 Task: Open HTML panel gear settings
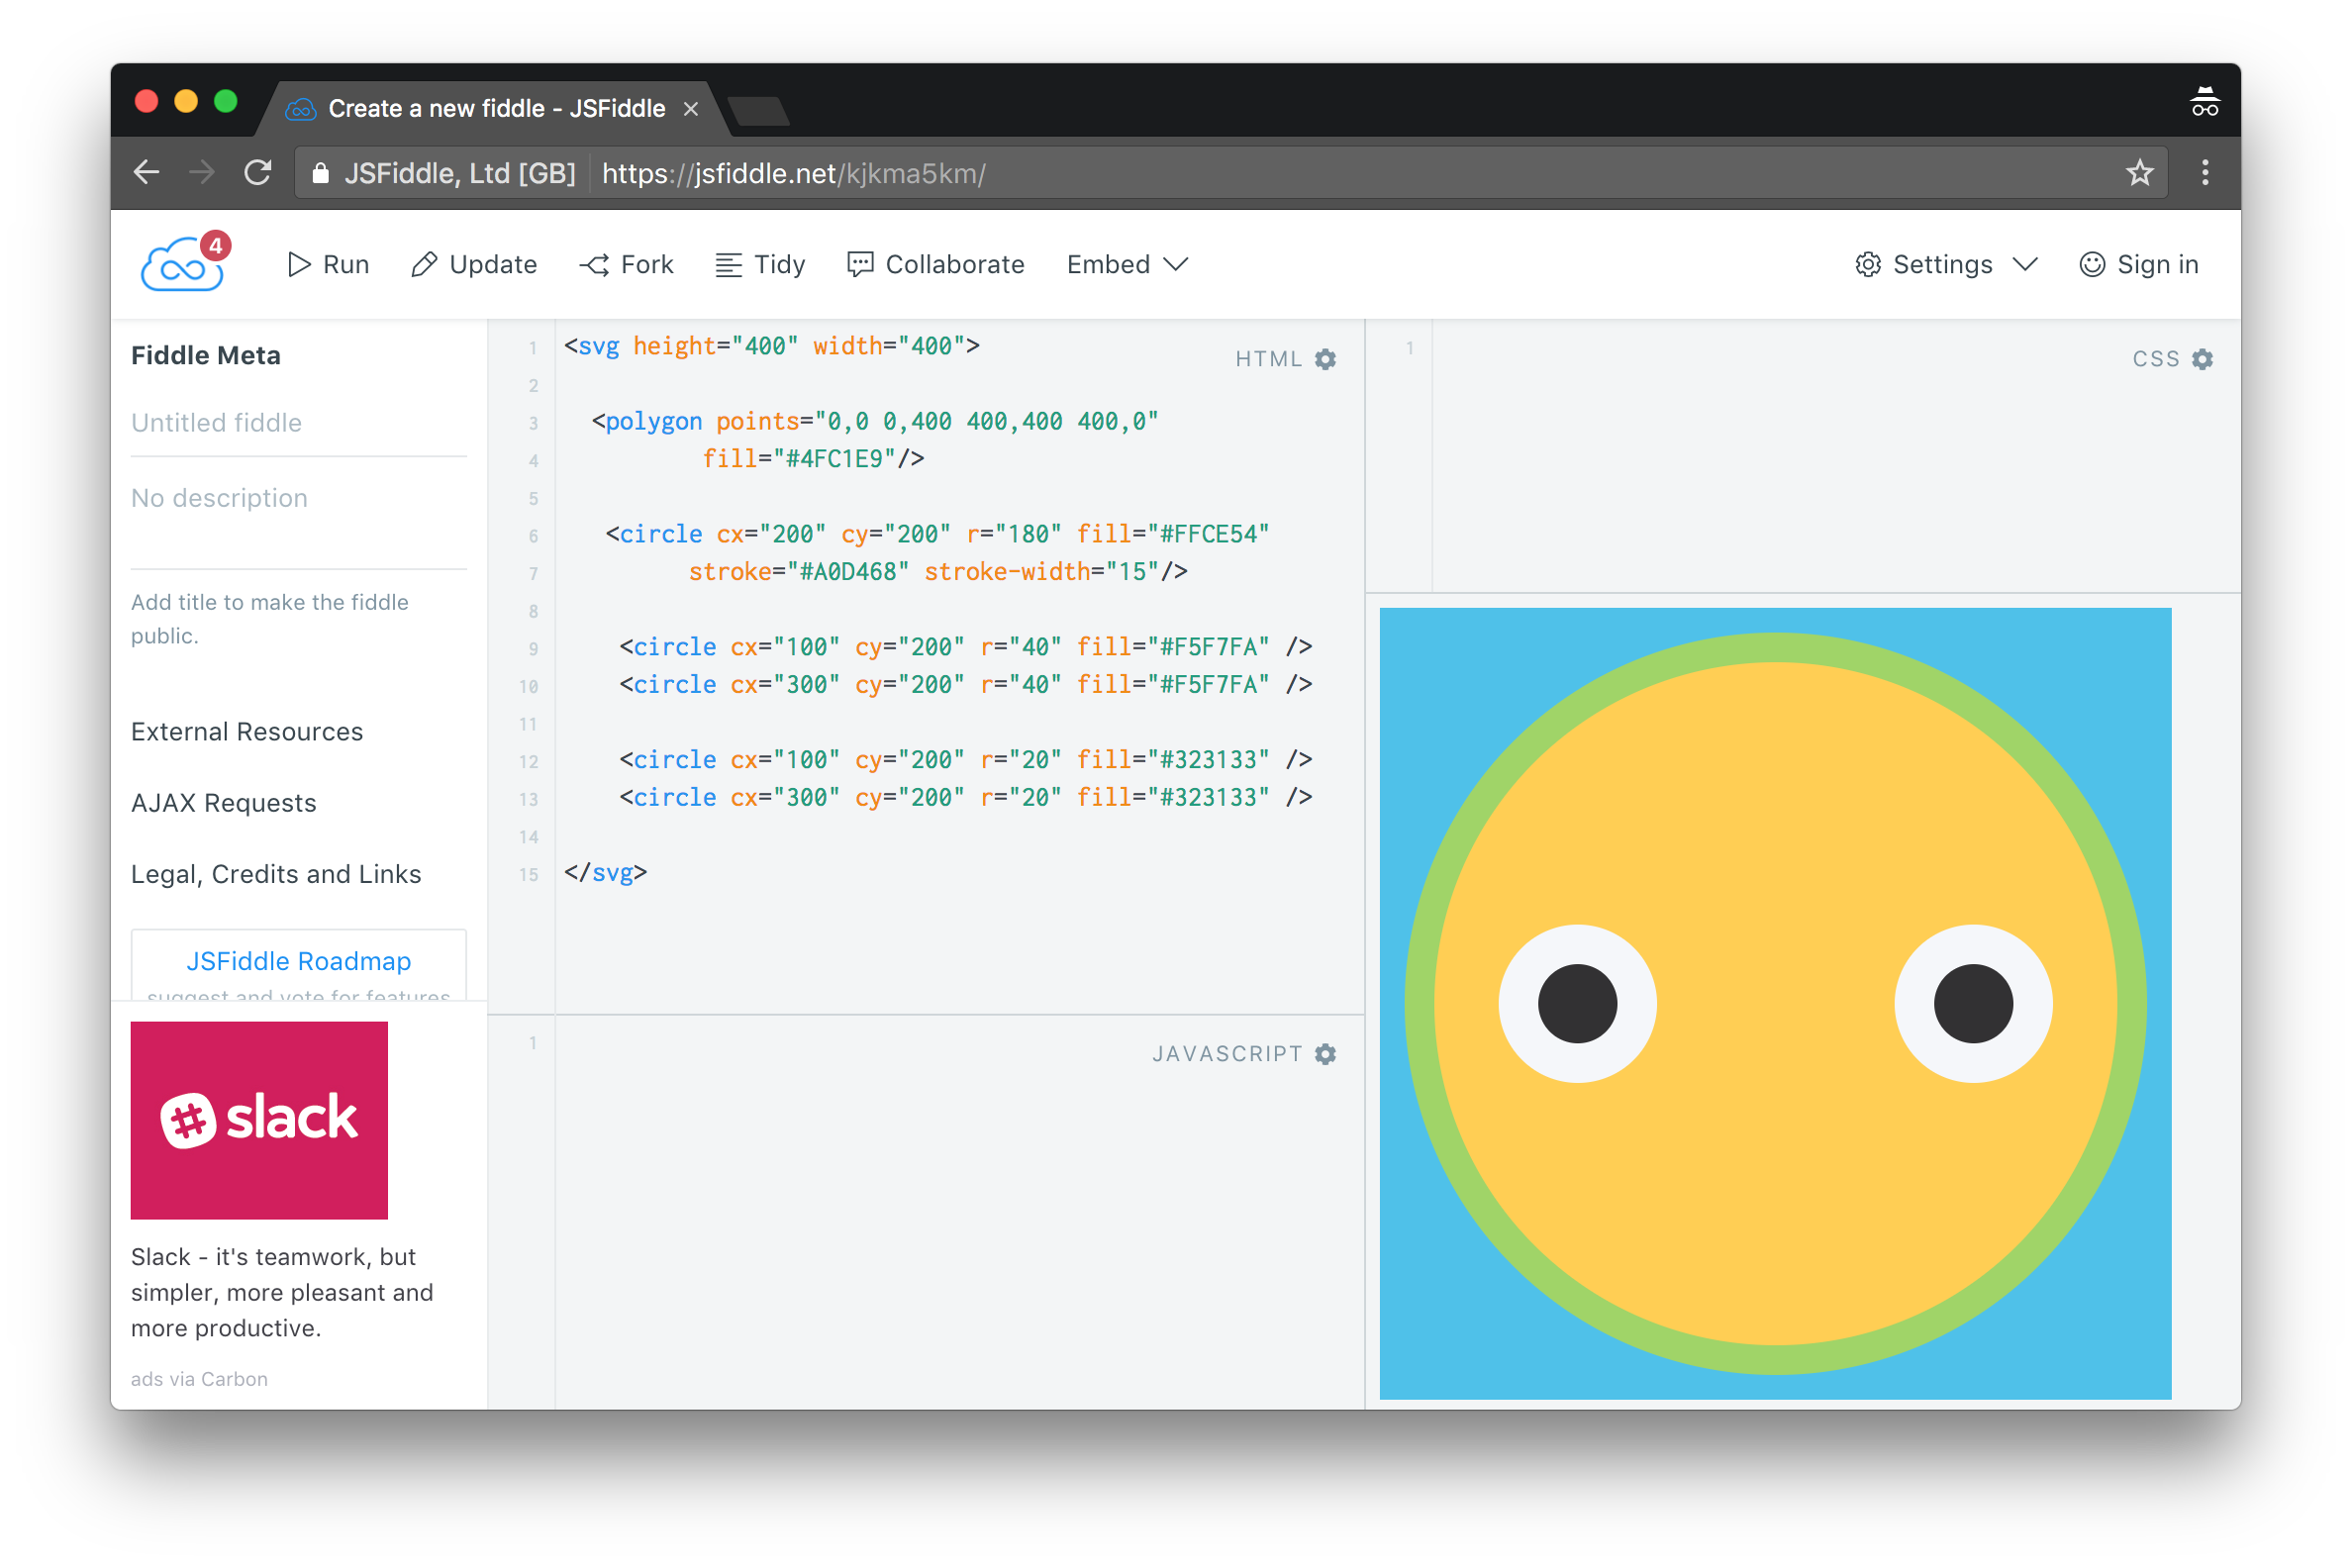[1325, 360]
